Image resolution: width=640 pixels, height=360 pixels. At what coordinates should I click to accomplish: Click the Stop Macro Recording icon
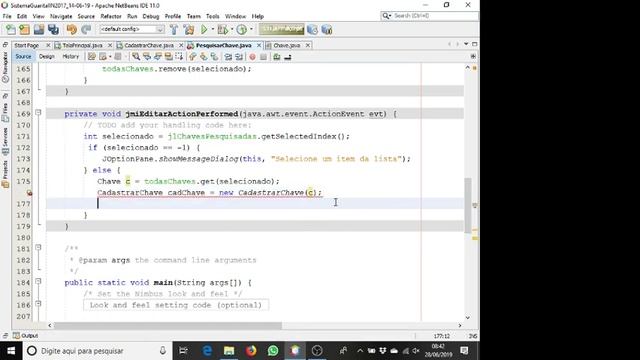tap(263, 57)
